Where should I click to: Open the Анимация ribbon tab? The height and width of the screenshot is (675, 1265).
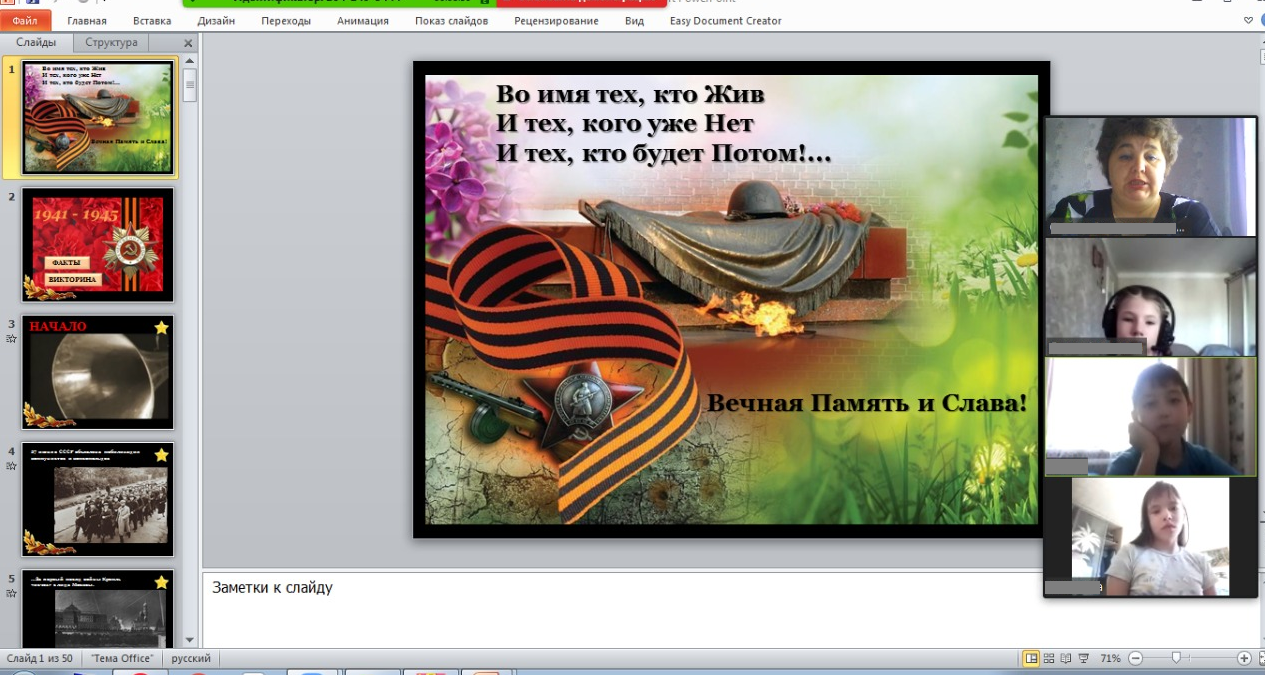[363, 21]
